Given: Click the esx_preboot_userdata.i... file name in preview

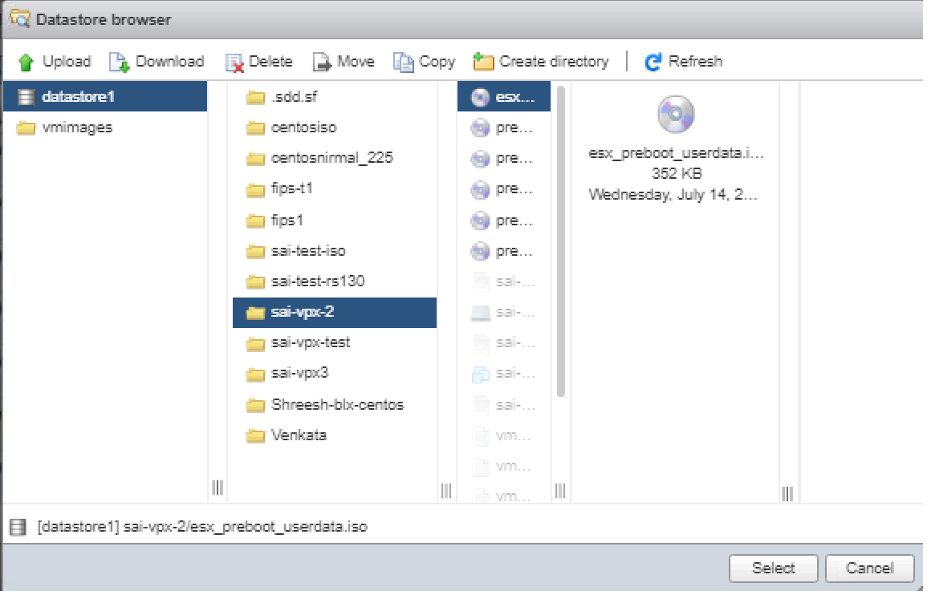Looking at the screenshot, I should 676,153.
